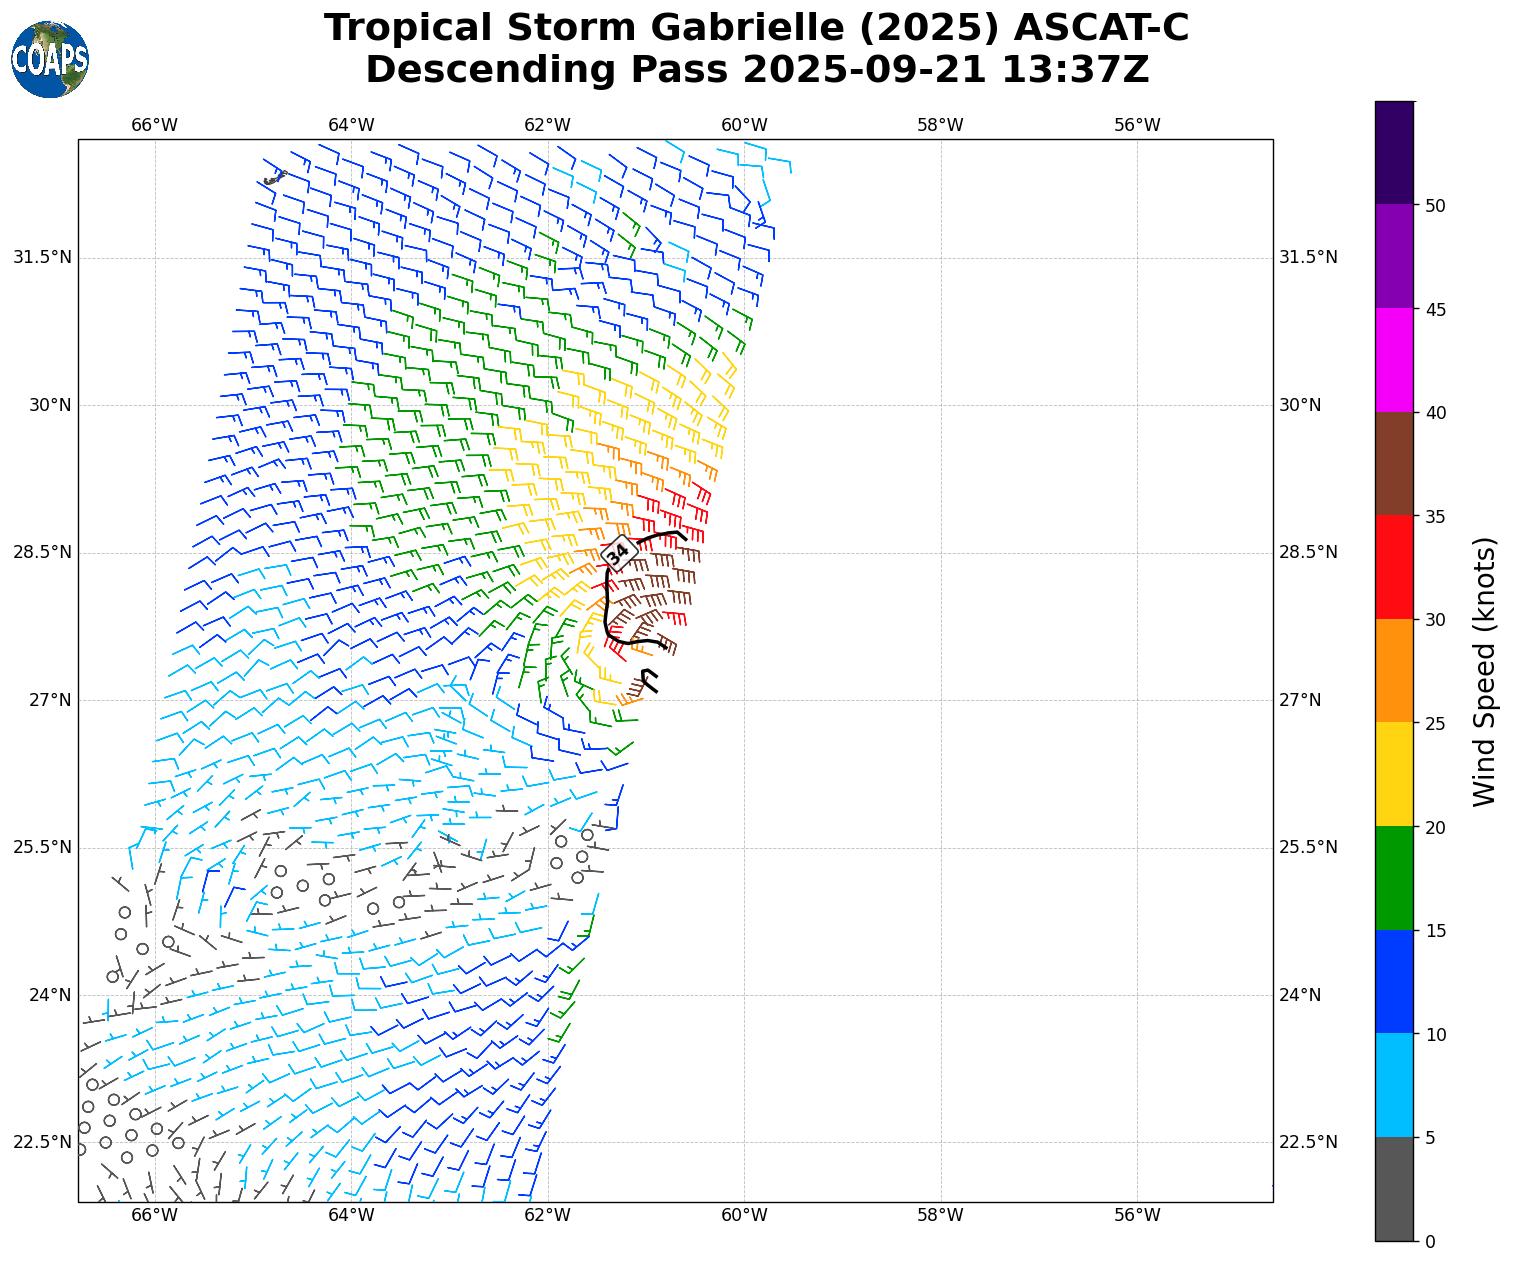Click the magenta 40–45 knot colorbar segment
Screen dimensions: 1513x1264
[1394, 360]
